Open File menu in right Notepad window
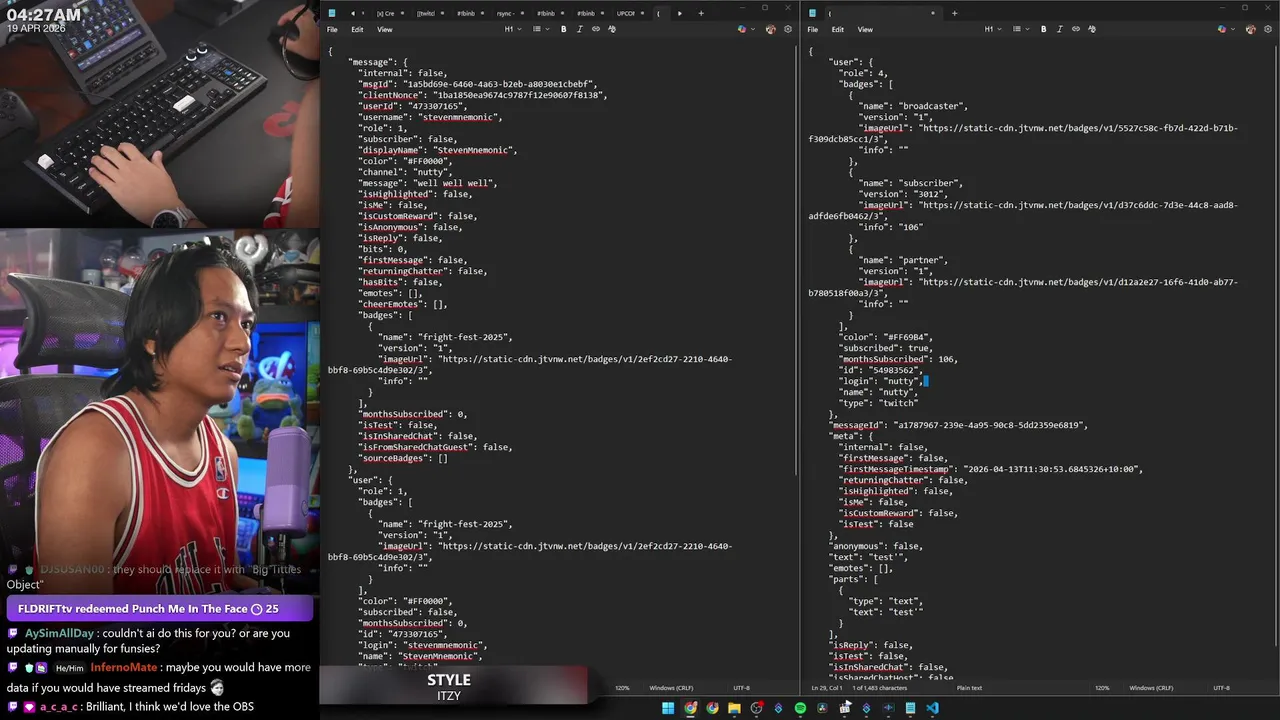The height and width of the screenshot is (720, 1280). 812,29
